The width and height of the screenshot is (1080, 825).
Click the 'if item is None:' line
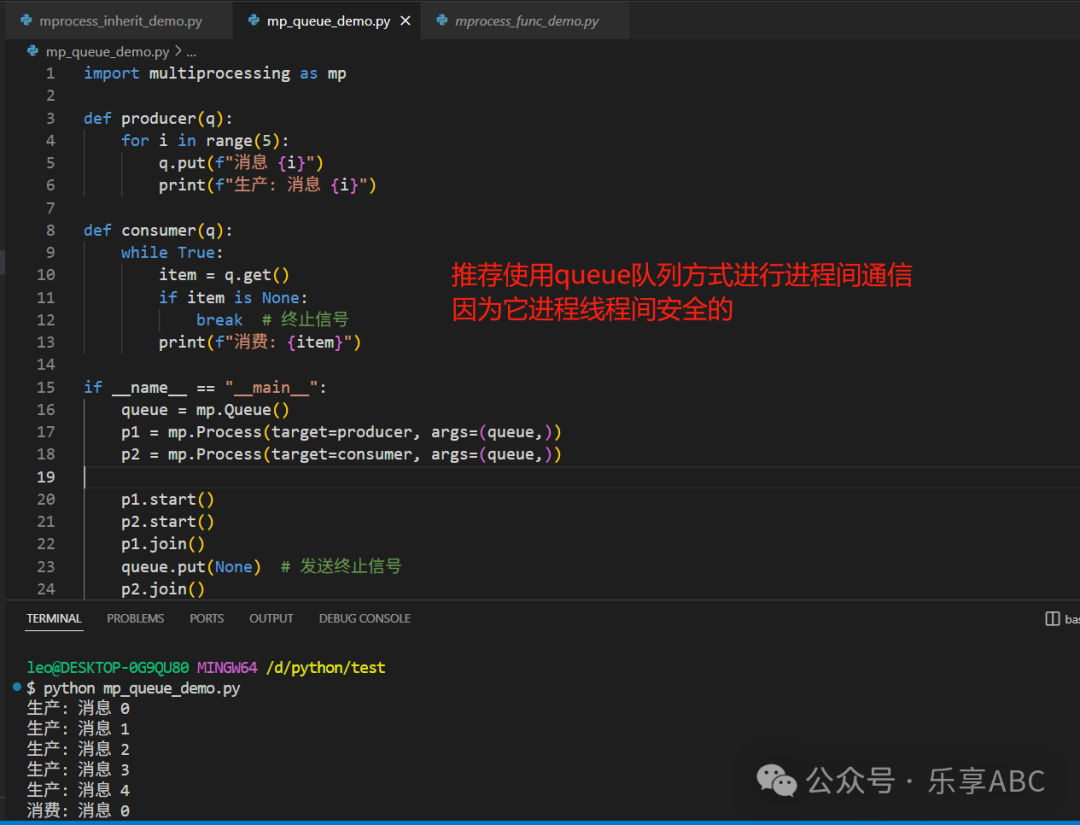click(233, 297)
